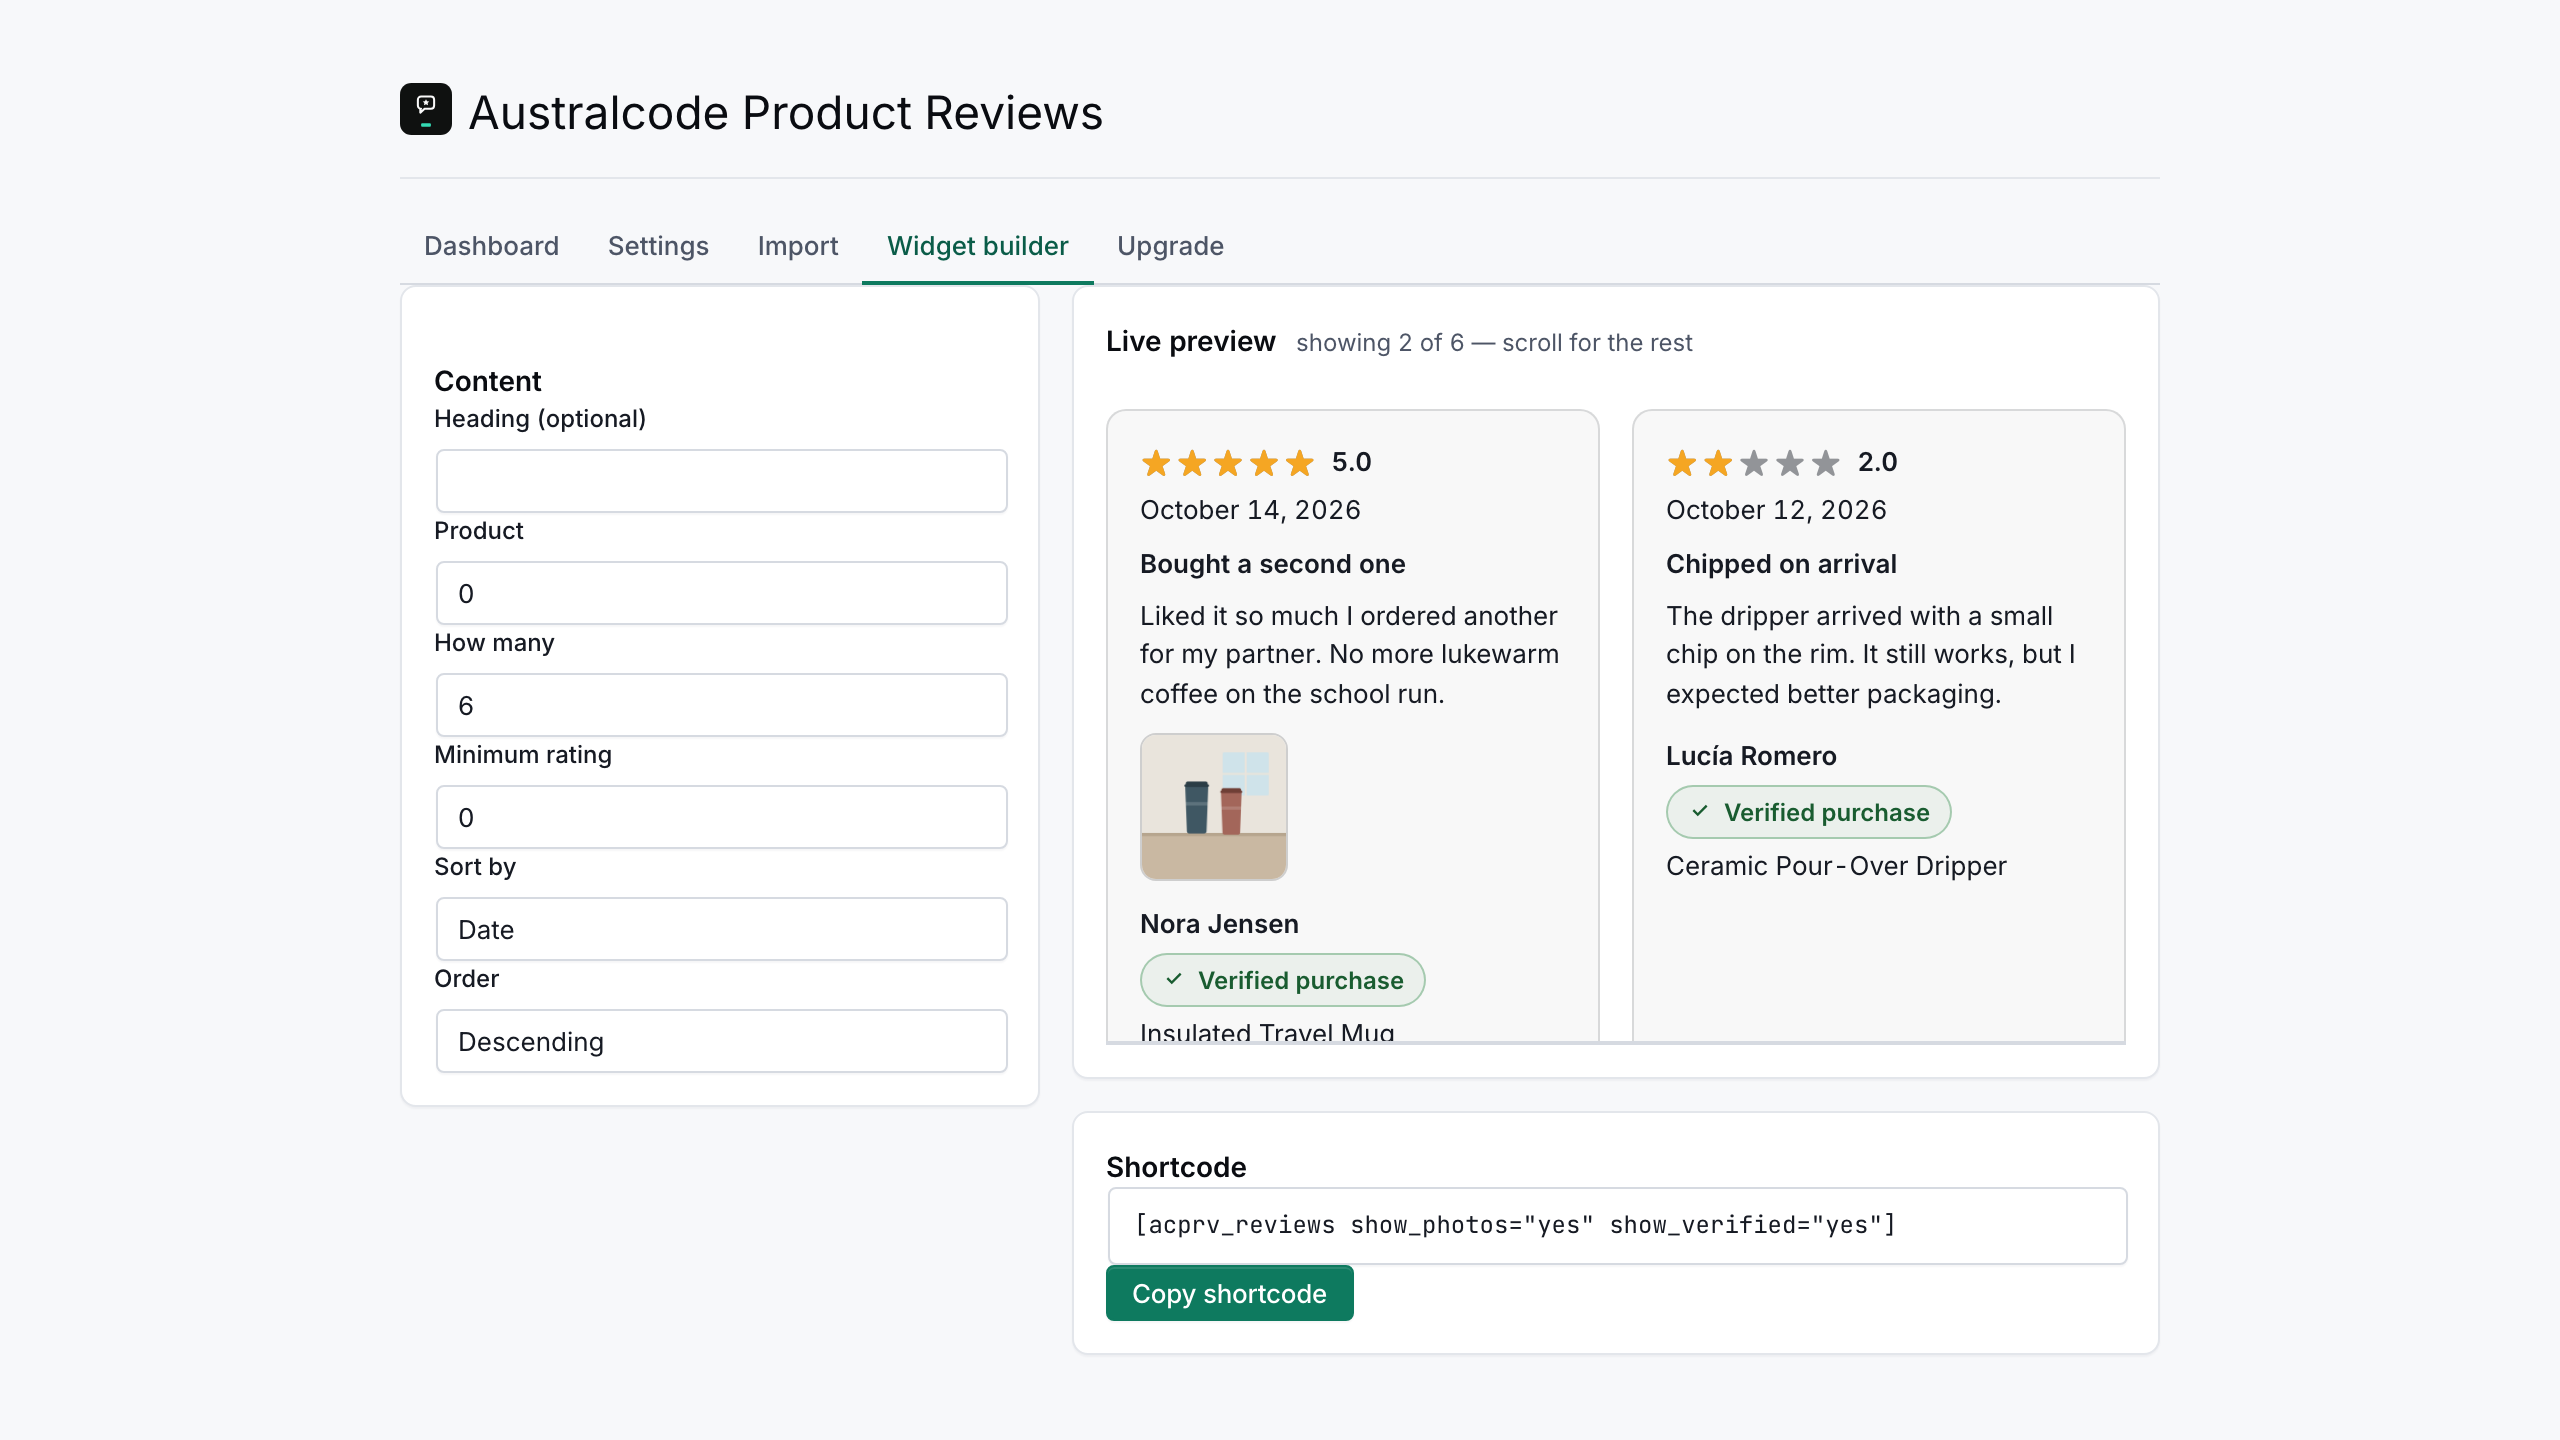Viewport: 2560px width, 1440px height.
Task: Click the 'Bought a second one' review title
Action: [x=1272, y=564]
